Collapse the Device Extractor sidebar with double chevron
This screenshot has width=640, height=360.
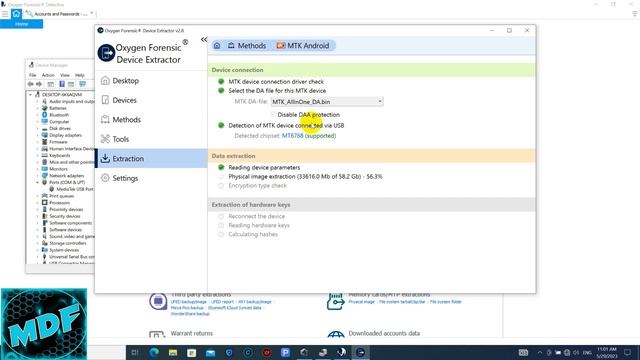(x=204, y=40)
